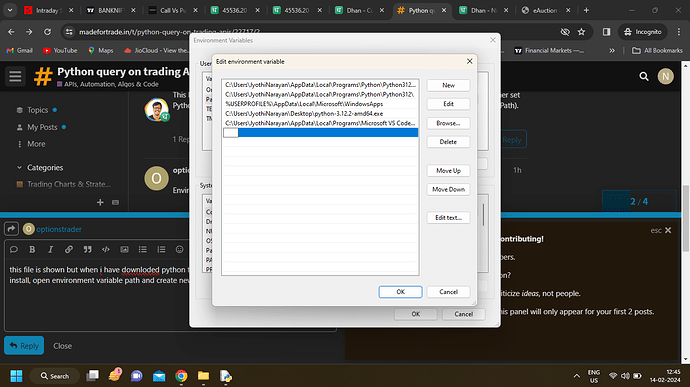Open Trading Charts & Strategies category

click(64, 184)
